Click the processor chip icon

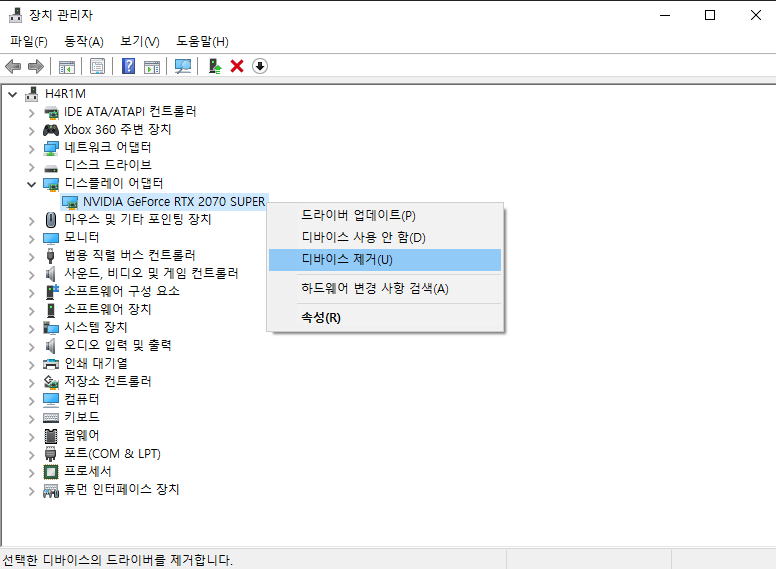pos(51,472)
